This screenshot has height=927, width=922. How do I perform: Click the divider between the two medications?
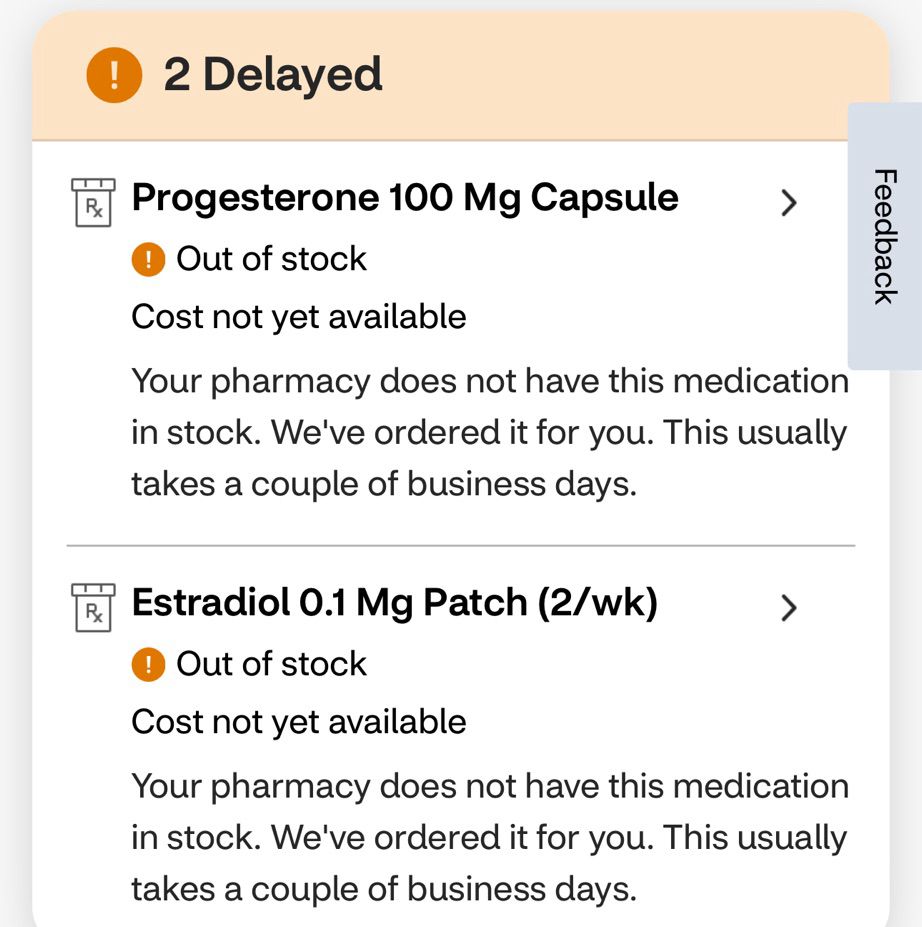pyautogui.click(x=461, y=546)
